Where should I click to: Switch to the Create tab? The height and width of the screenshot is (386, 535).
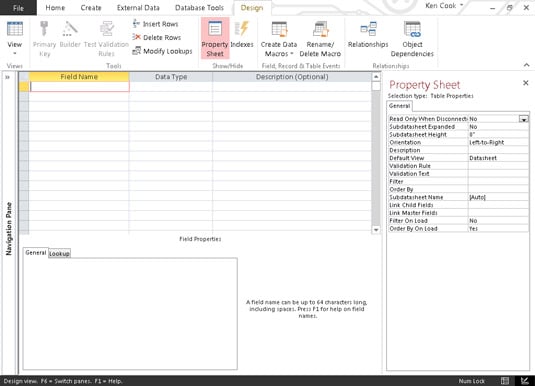pos(91,8)
